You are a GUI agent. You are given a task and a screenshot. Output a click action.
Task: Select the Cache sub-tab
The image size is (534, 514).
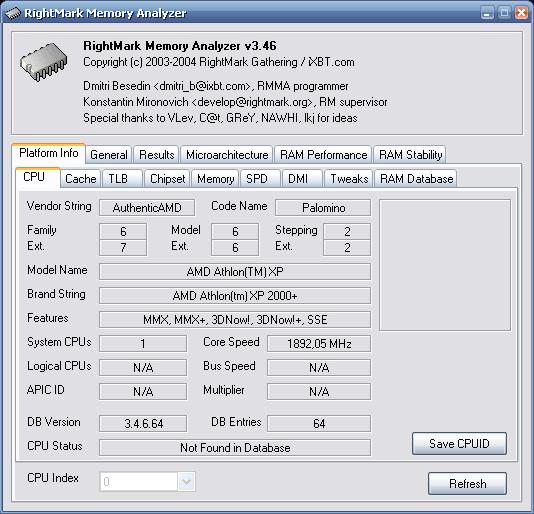point(81,179)
